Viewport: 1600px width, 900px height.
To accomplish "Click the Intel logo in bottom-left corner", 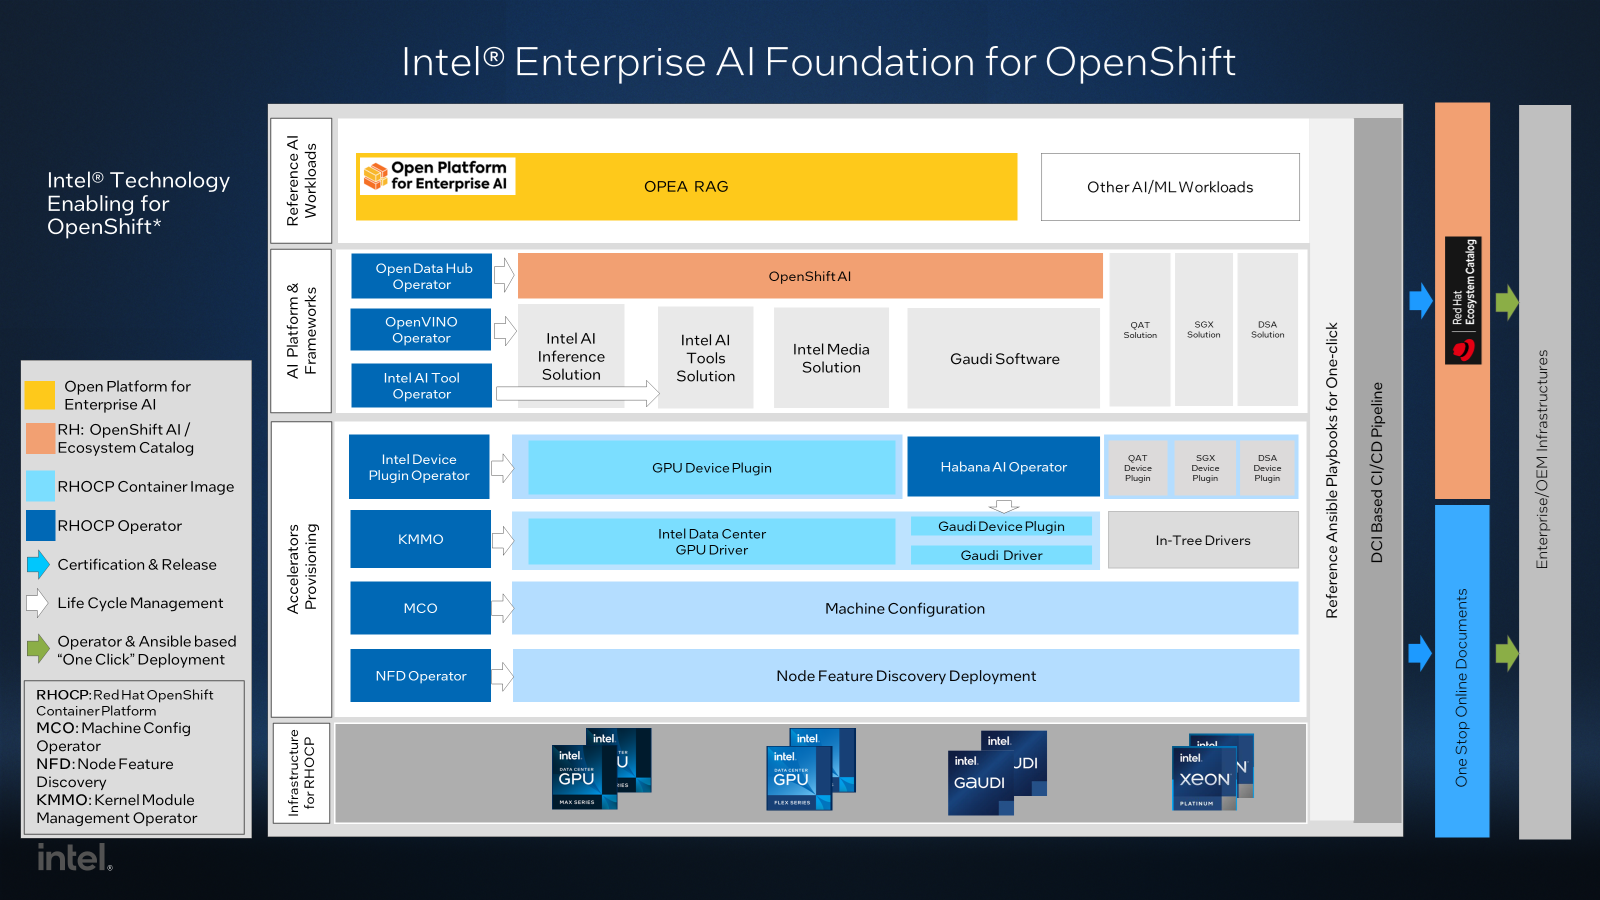I will tap(74, 858).
